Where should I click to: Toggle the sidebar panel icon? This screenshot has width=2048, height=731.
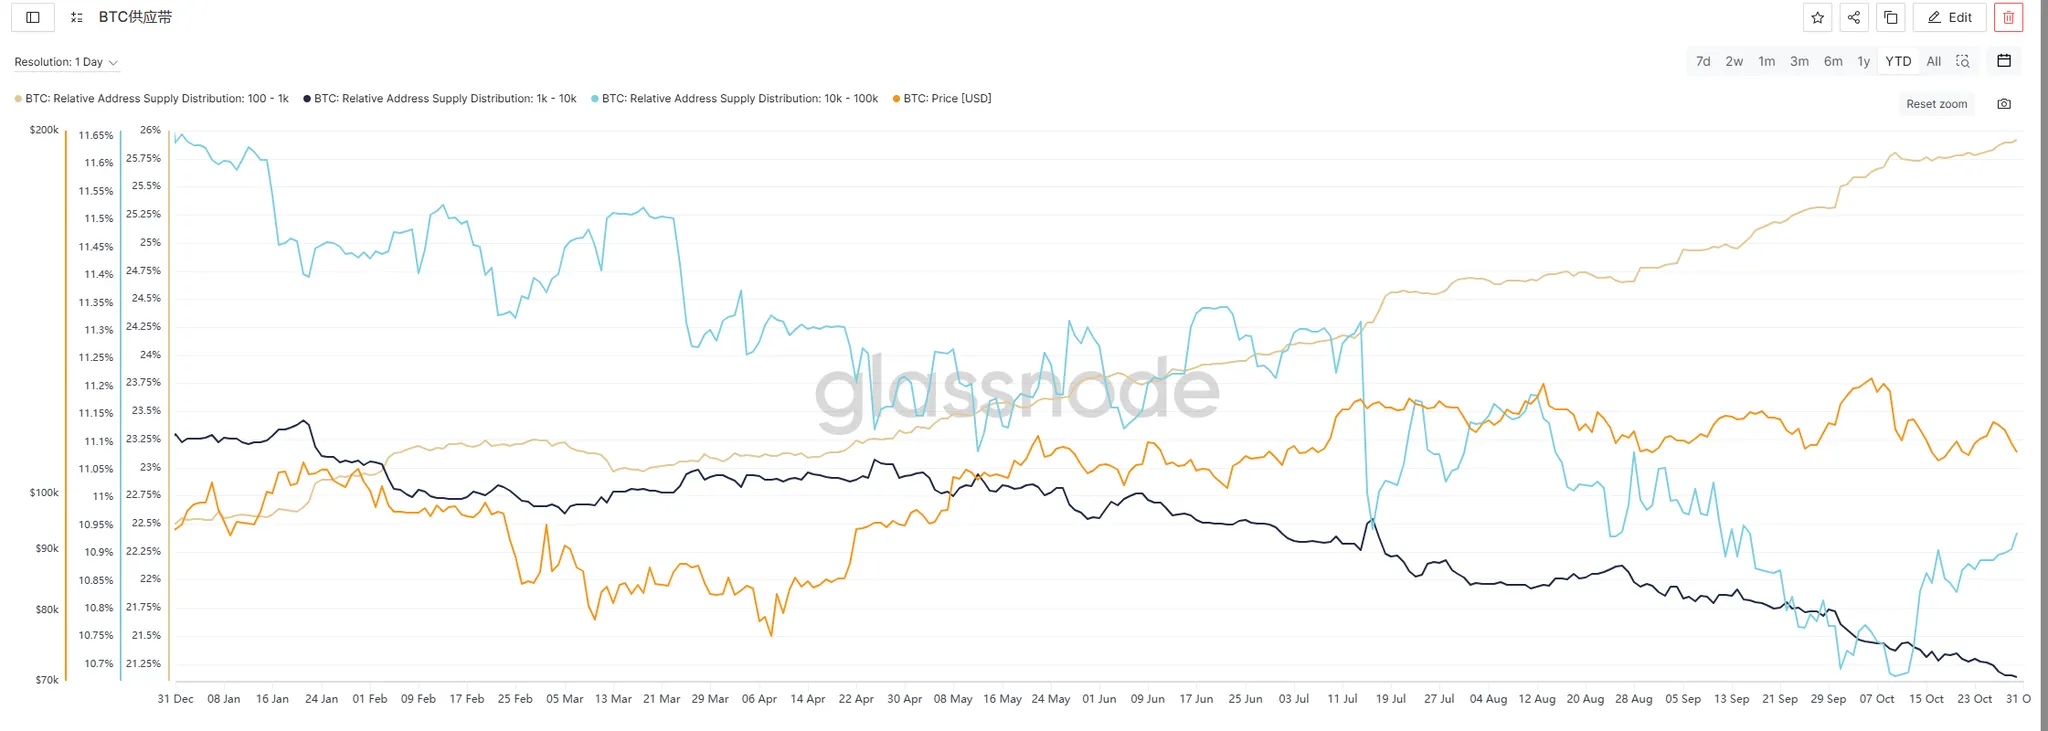point(33,17)
